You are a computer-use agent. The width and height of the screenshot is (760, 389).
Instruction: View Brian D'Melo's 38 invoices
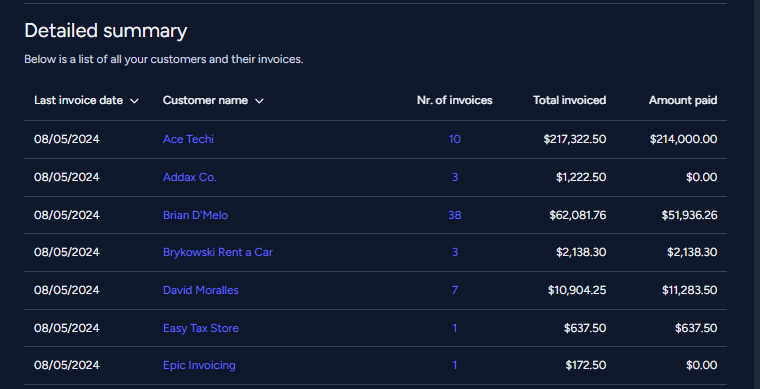(x=455, y=215)
